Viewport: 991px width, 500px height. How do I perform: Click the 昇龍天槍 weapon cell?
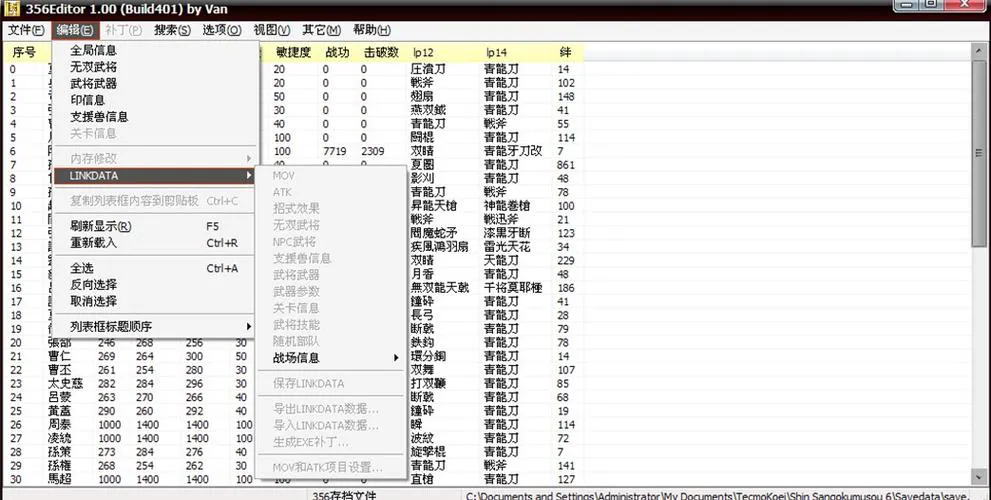coord(434,206)
